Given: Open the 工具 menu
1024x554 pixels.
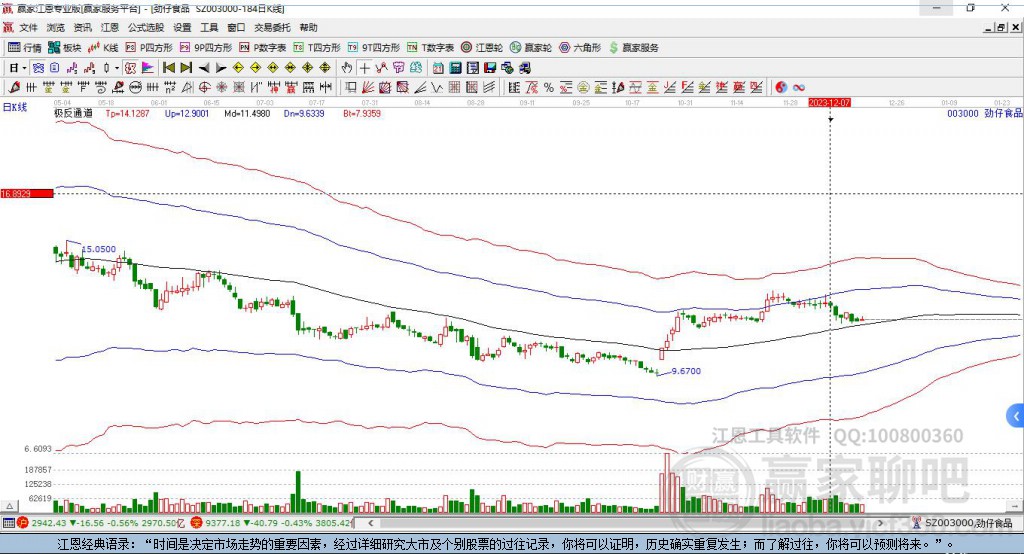Looking at the screenshot, I should click(x=209, y=27).
